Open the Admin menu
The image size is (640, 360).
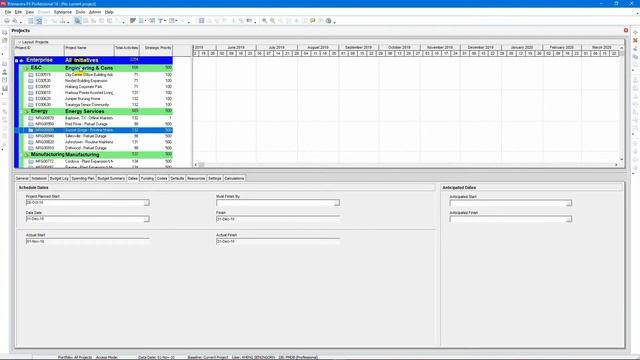point(95,12)
